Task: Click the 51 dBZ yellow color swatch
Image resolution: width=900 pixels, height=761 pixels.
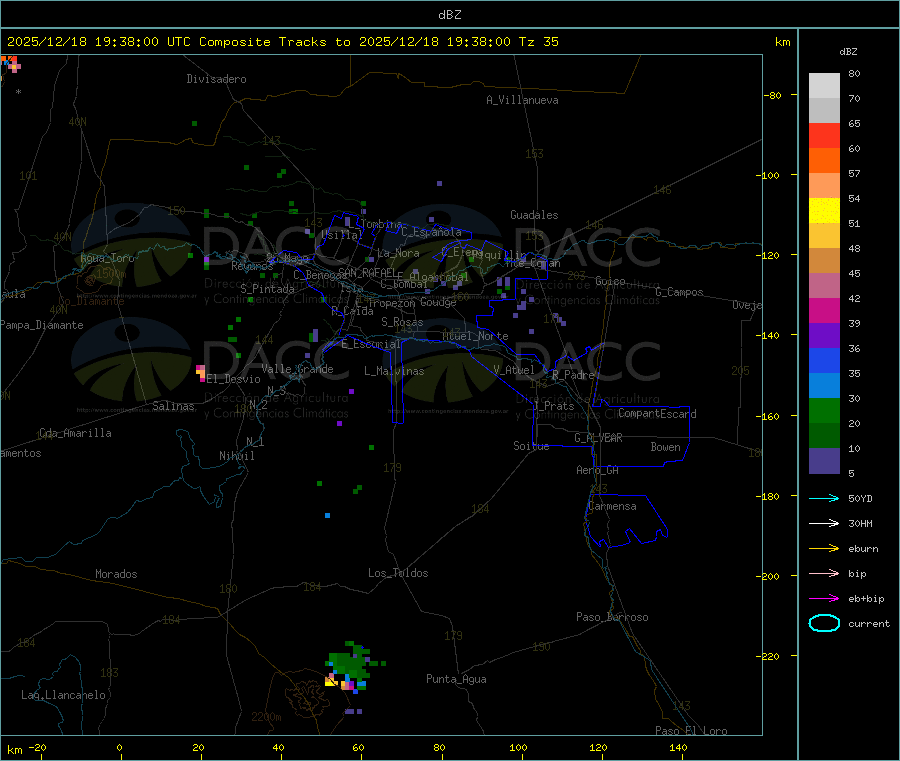Action: click(824, 211)
